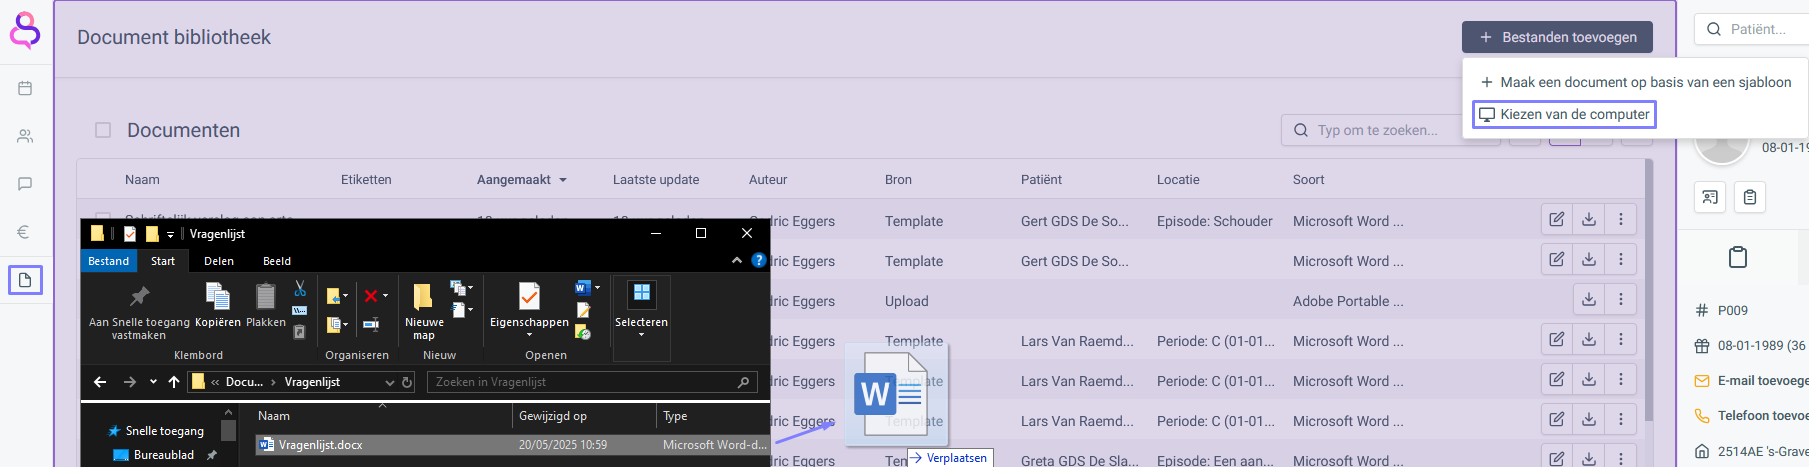
Task: Choose Maak een document op basis van een sjabloon
Action: (1635, 82)
